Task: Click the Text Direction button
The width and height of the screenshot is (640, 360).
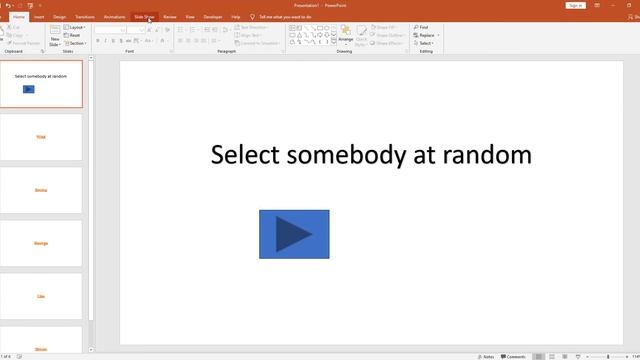Action: (x=251, y=27)
